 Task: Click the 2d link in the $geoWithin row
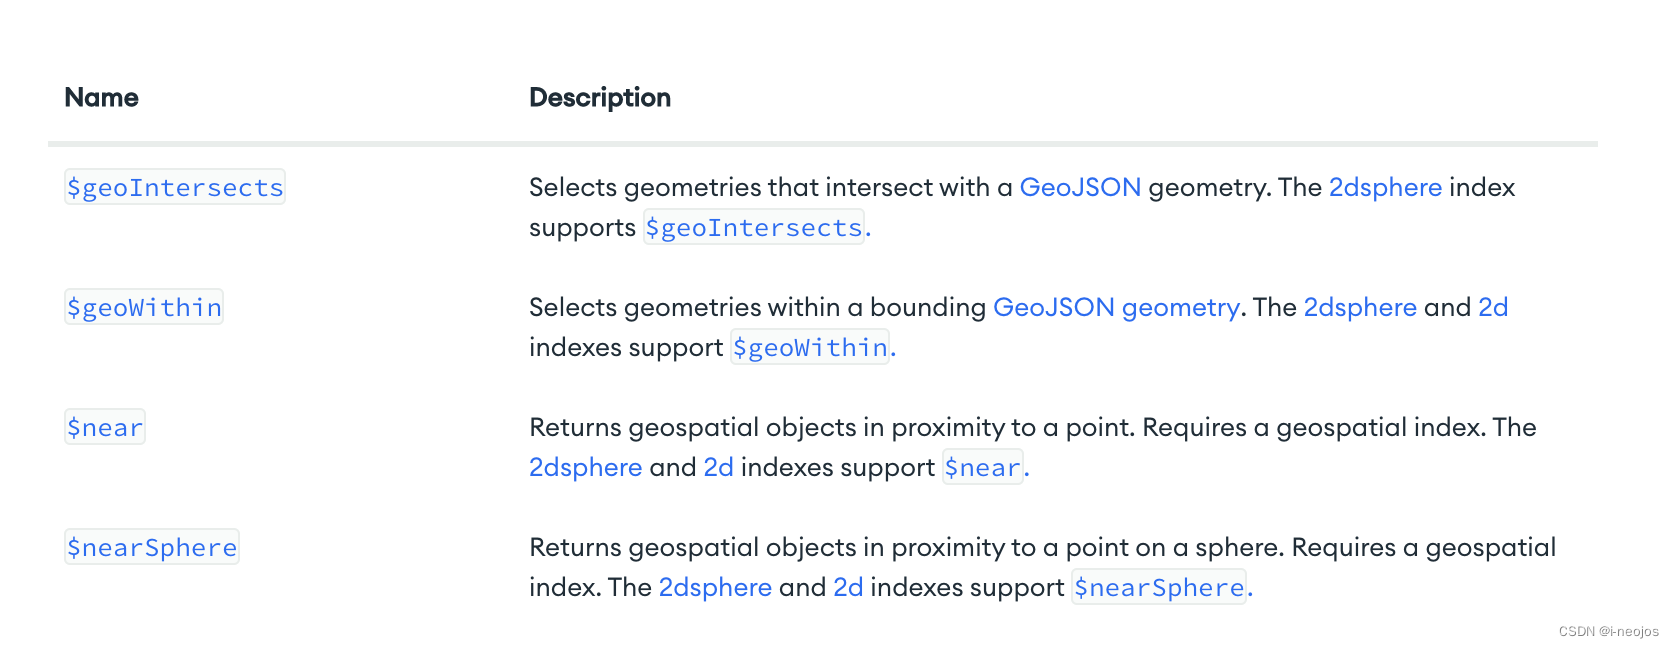click(1493, 307)
